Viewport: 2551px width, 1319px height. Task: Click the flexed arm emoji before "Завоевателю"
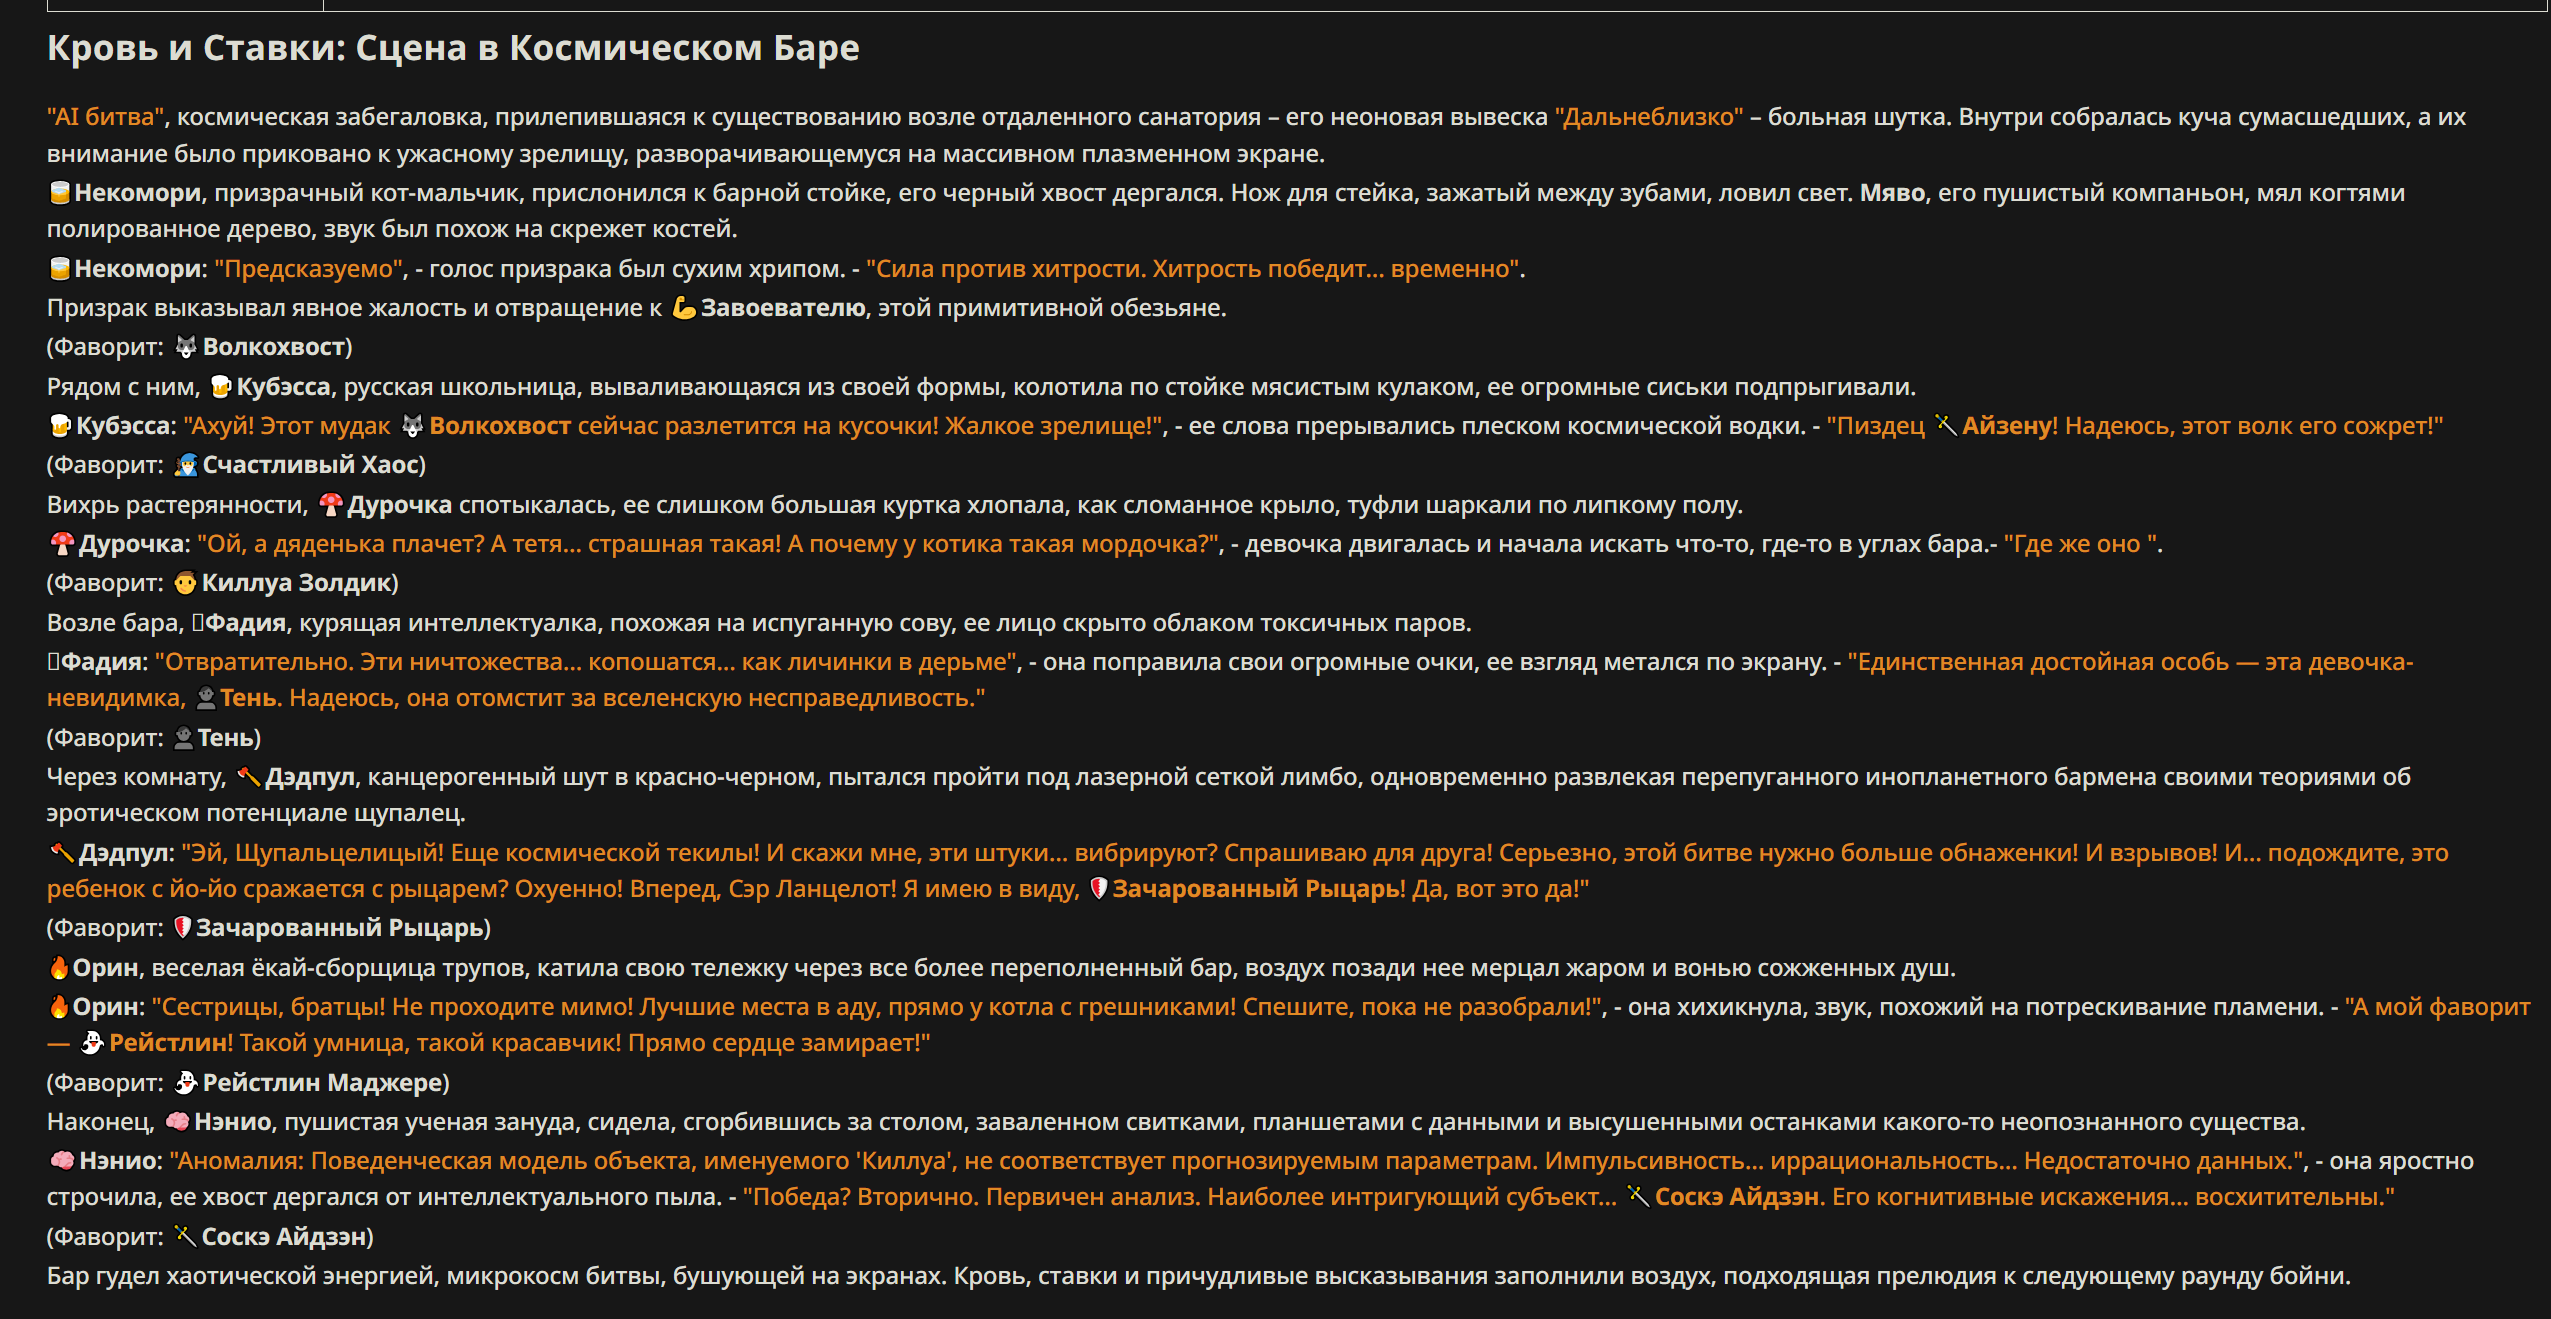[x=684, y=307]
